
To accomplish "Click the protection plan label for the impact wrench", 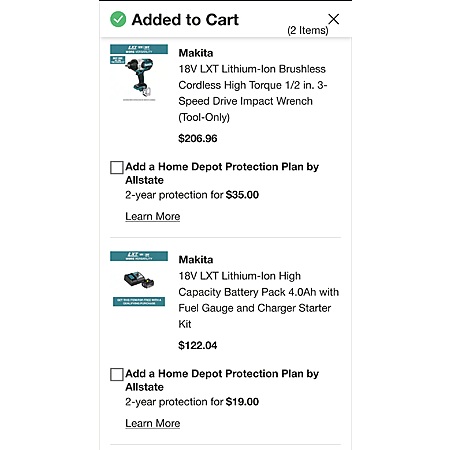I will click(222, 173).
